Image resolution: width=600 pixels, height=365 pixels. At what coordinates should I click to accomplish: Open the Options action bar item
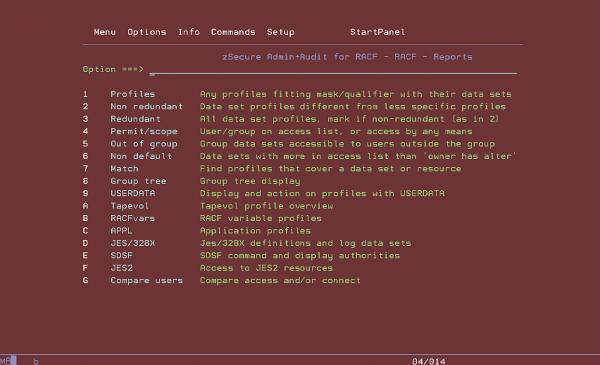pos(147,32)
